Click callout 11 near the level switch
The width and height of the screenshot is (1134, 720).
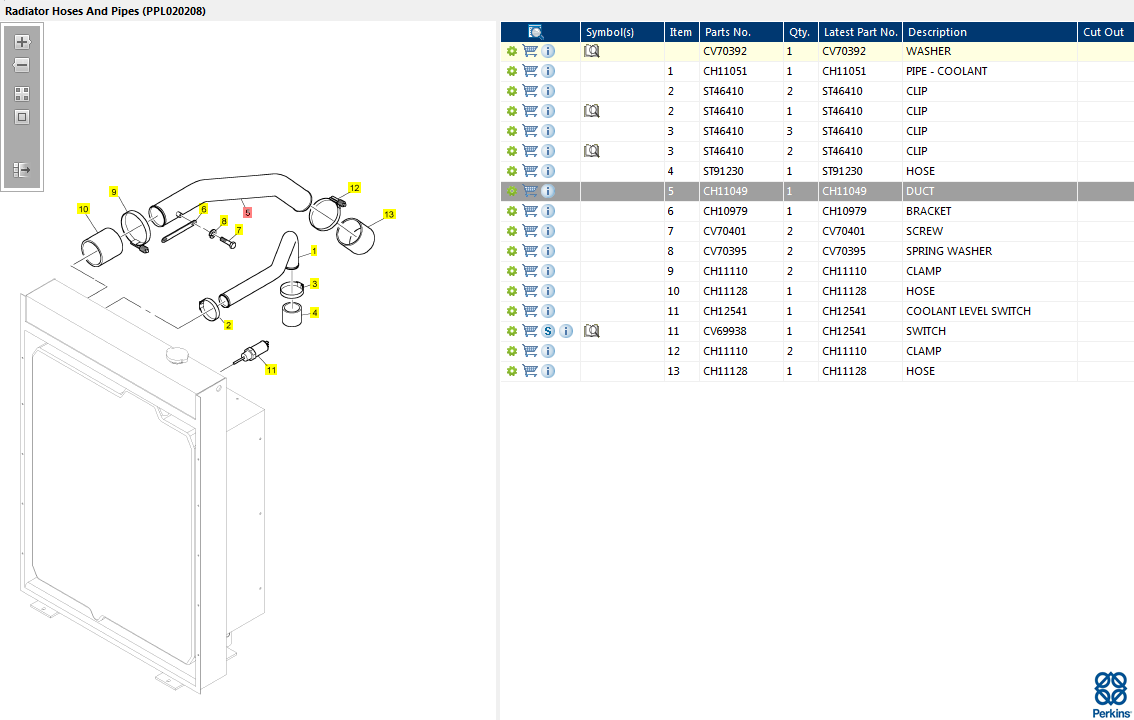(x=271, y=369)
